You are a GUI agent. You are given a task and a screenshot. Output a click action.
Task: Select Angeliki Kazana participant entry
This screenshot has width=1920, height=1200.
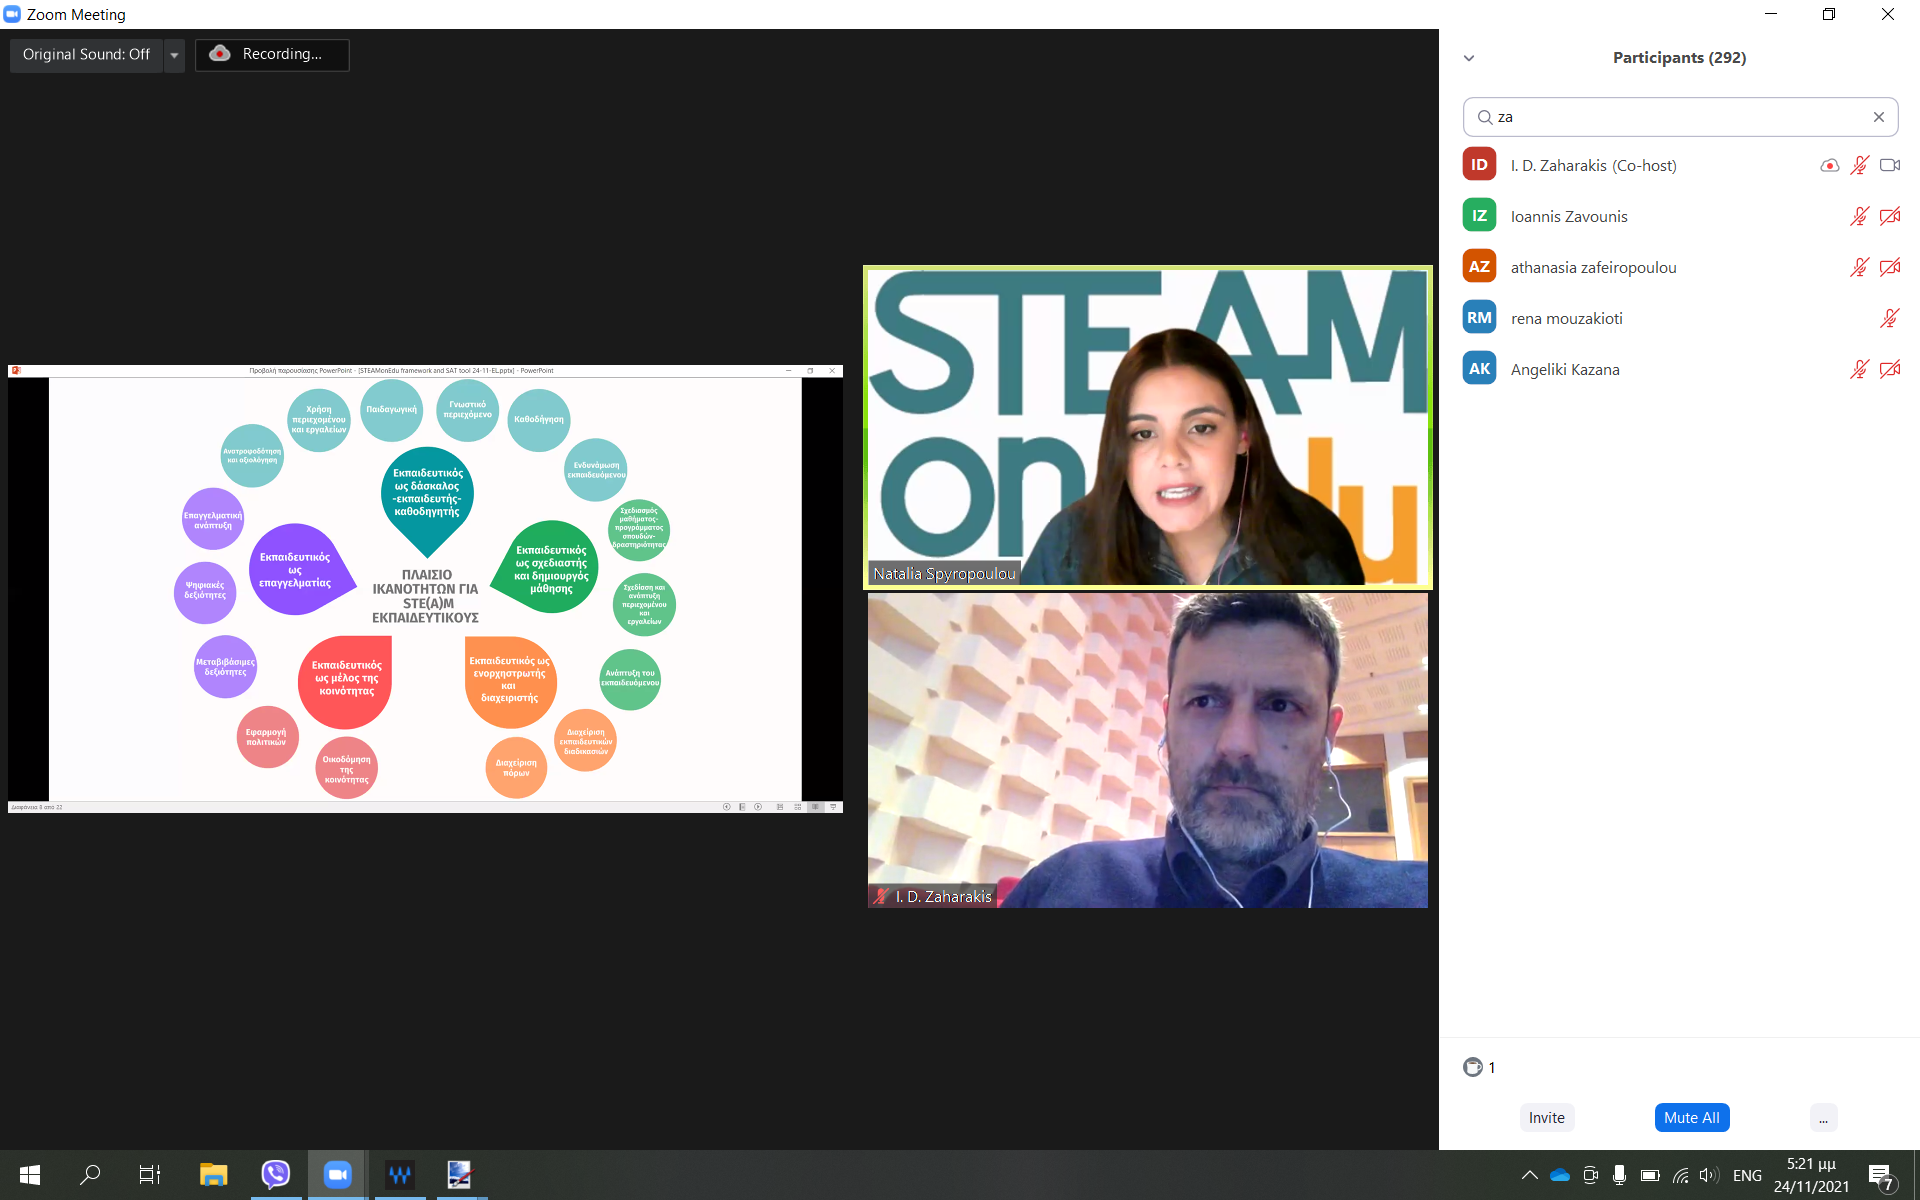tap(1565, 370)
